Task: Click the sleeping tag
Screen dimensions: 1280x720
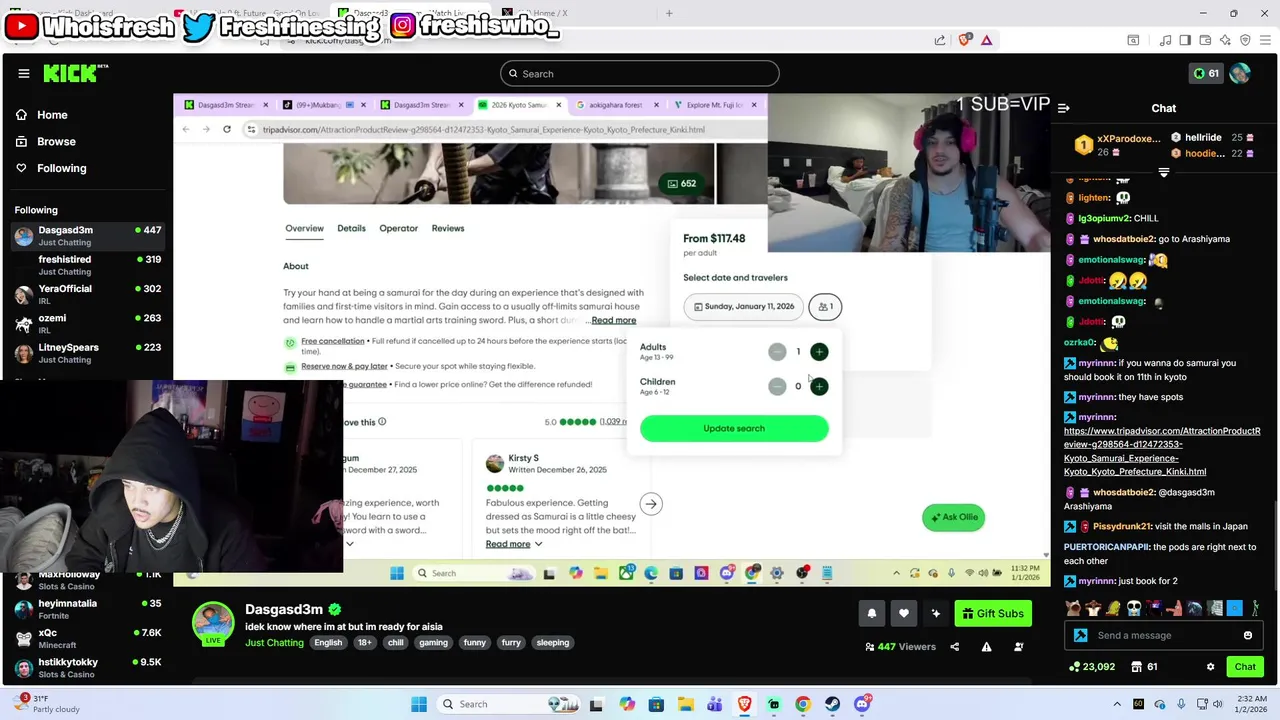Action: click(552, 643)
